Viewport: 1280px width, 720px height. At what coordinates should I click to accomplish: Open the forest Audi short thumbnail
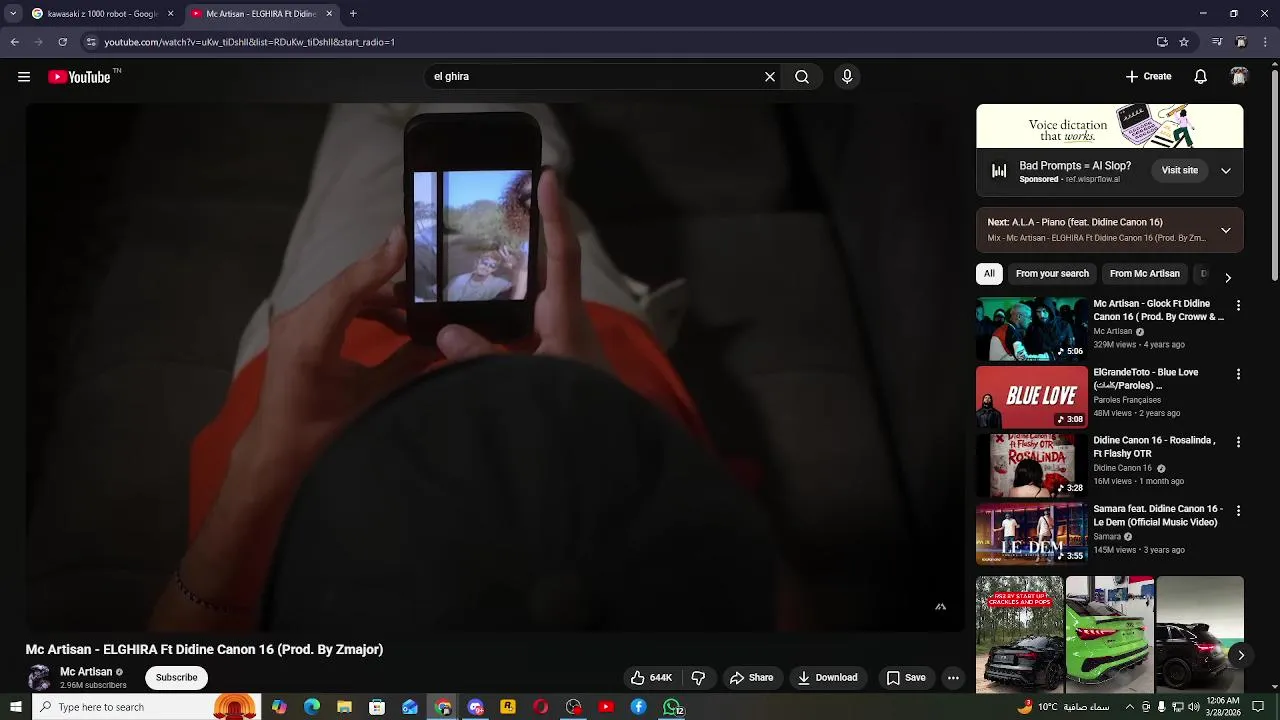pyautogui.click(x=1020, y=634)
